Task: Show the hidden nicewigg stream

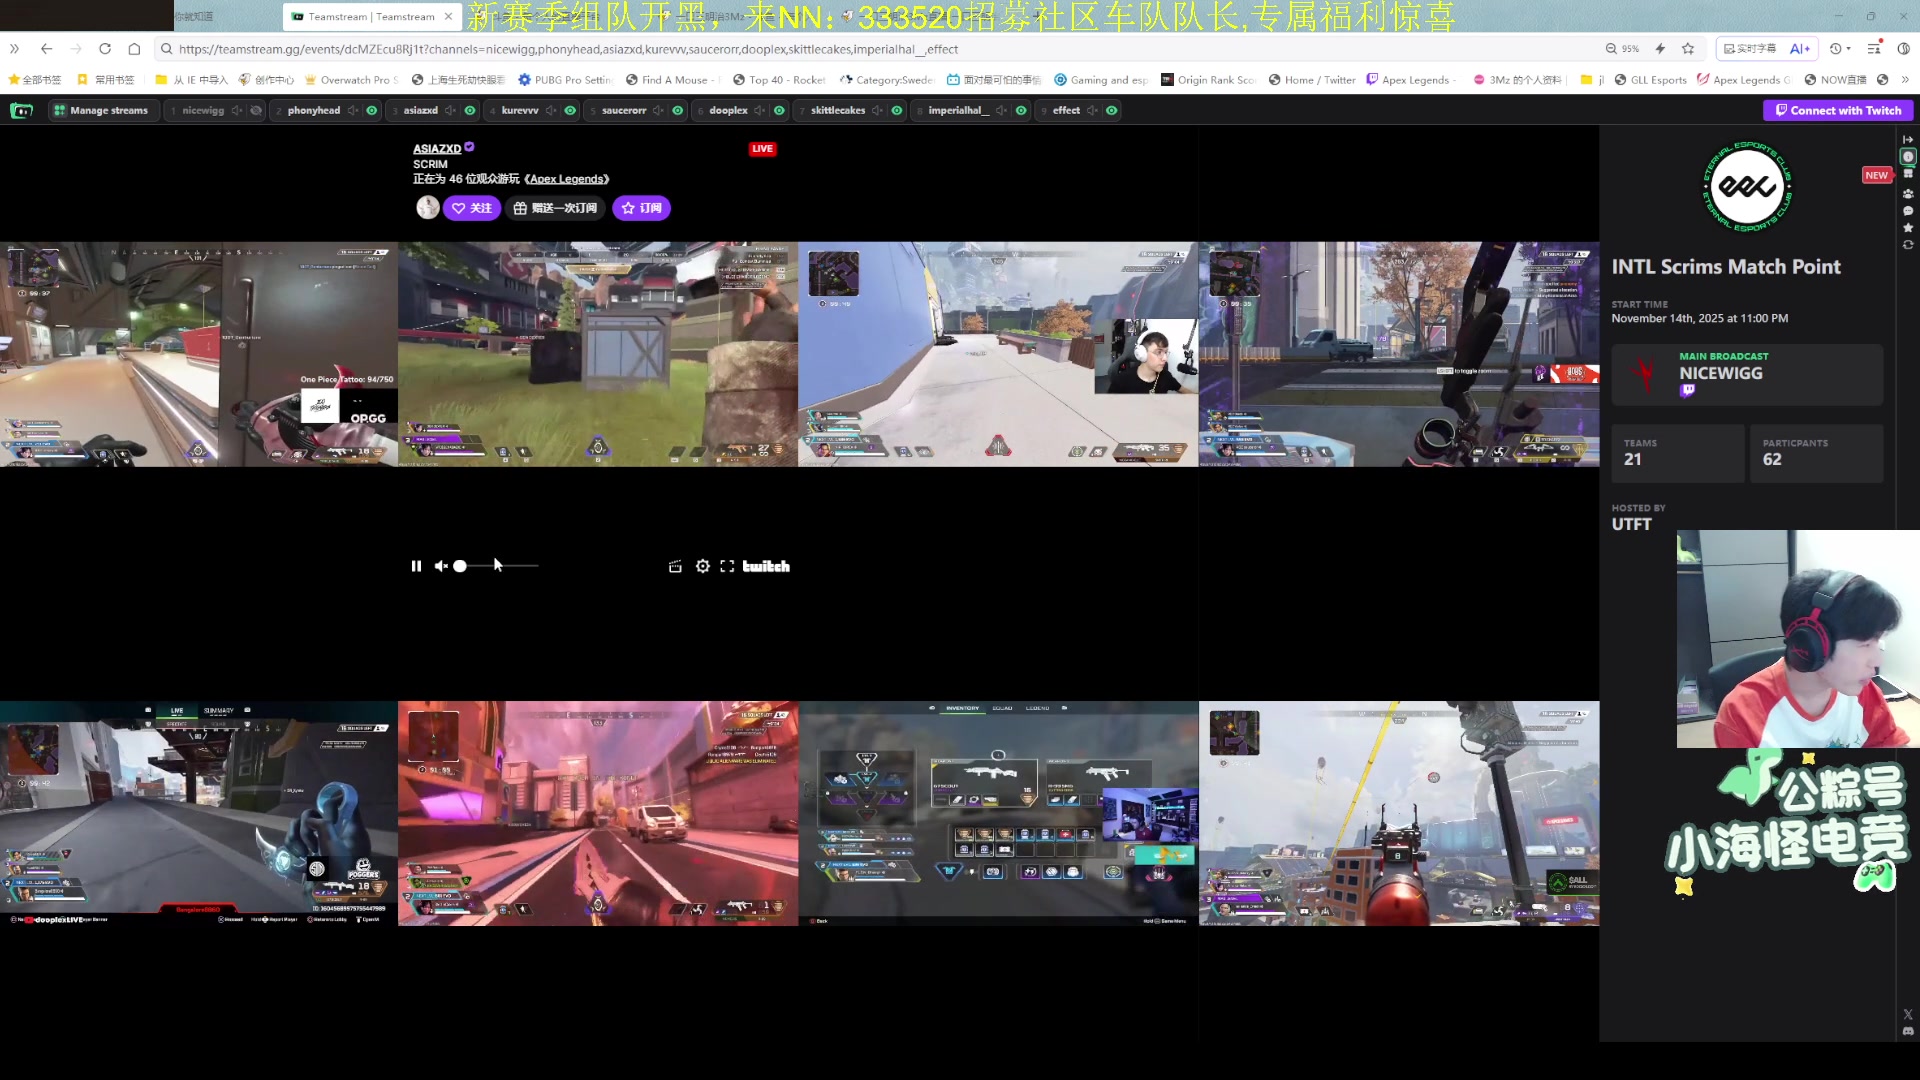Action: (x=256, y=111)
